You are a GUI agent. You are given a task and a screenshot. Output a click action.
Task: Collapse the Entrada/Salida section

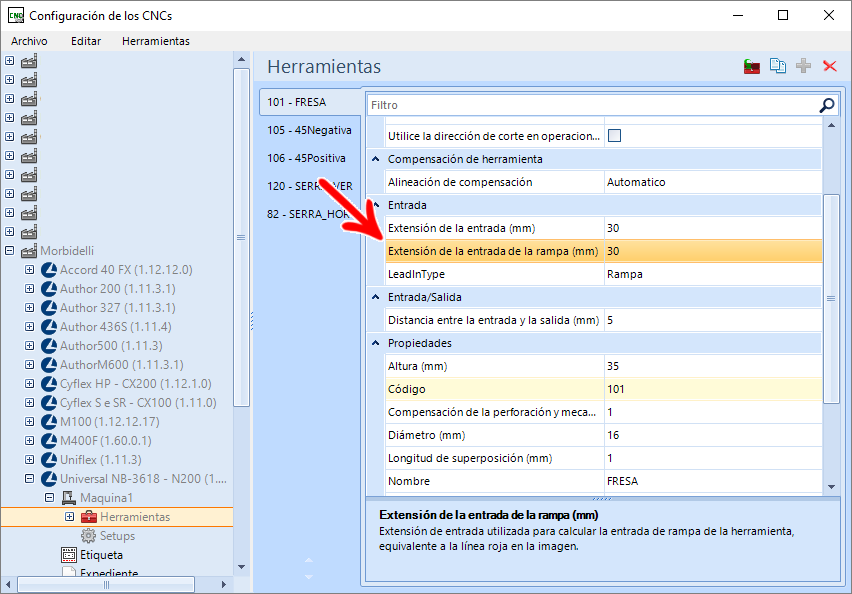(375, 297)
